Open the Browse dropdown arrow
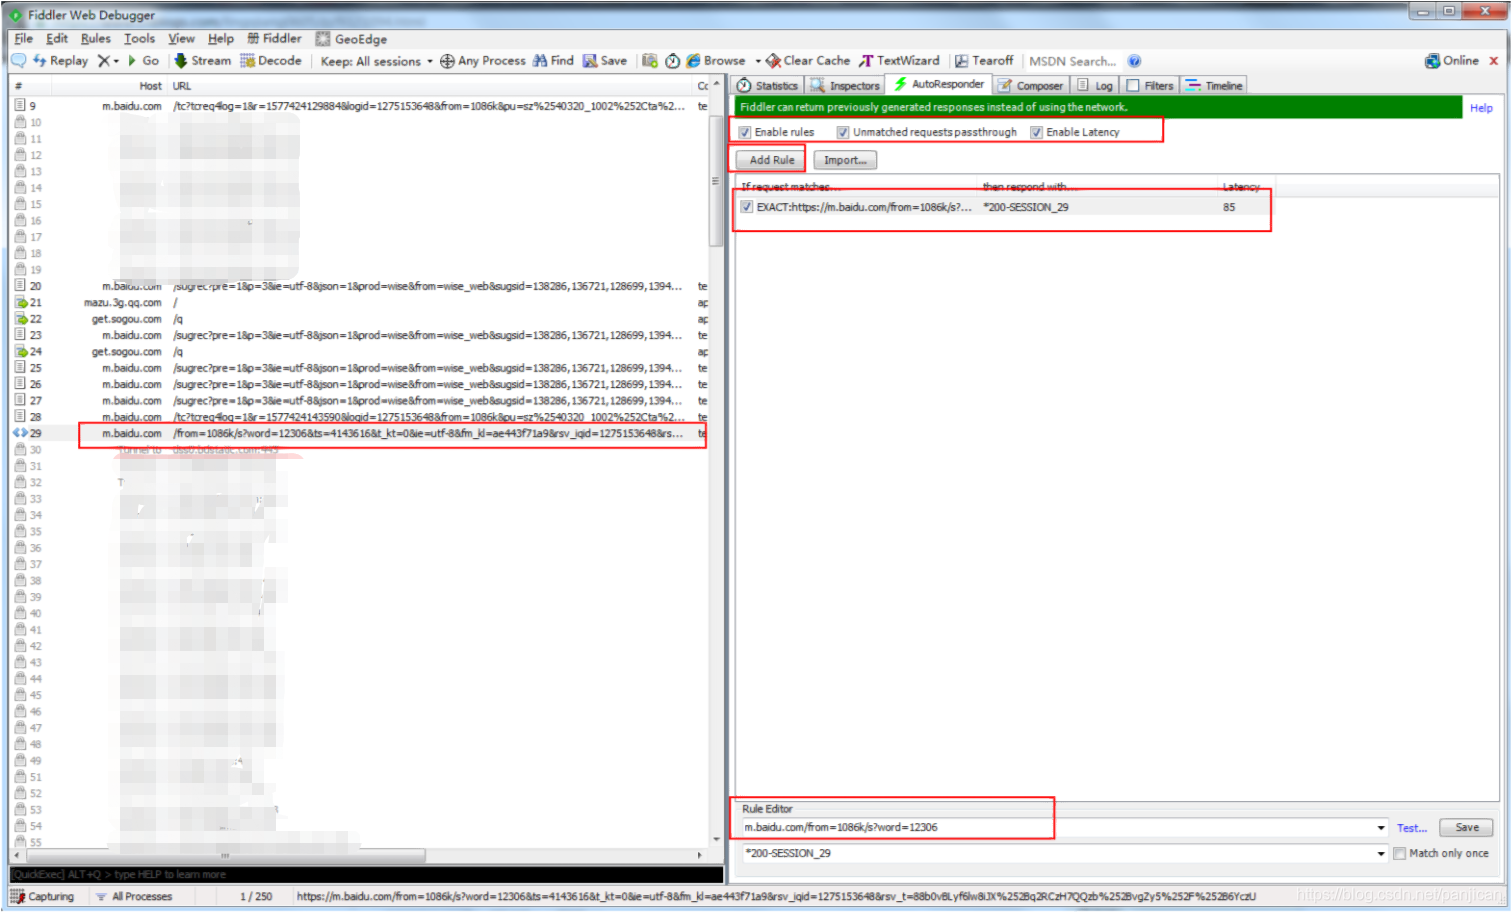 [x=758, y=61]
